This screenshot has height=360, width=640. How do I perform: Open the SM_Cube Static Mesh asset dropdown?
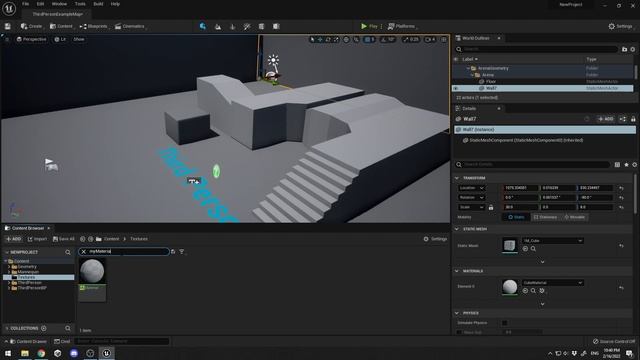coord(553,241)
